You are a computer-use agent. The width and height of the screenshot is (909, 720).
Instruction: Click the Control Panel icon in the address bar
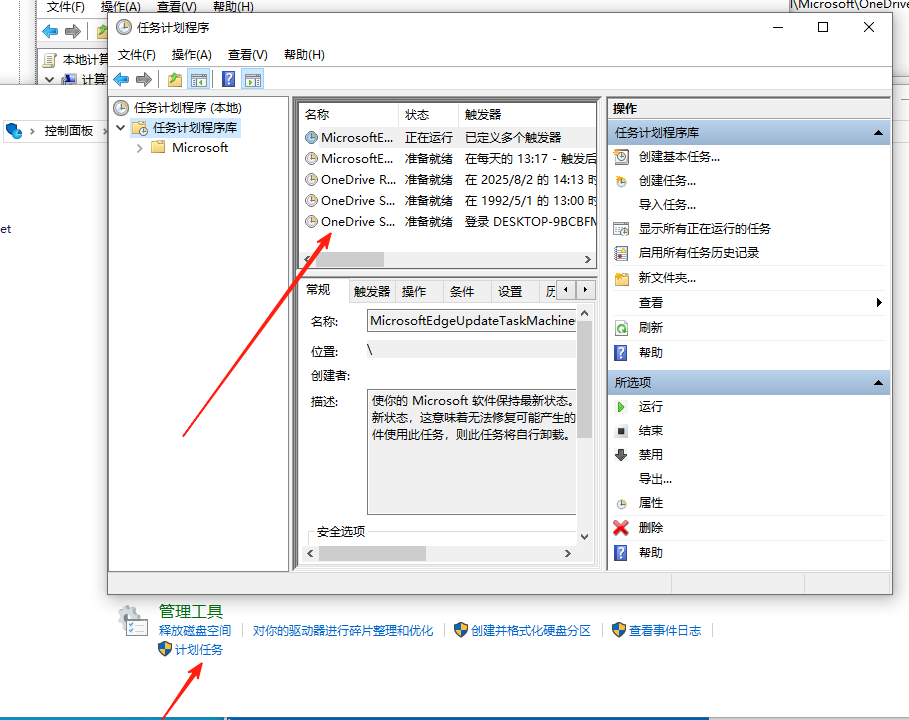coord(14,130)
